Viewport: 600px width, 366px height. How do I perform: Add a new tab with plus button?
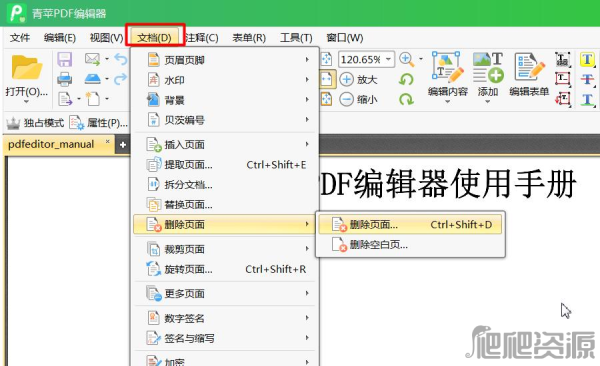click(x=123, y=145)
